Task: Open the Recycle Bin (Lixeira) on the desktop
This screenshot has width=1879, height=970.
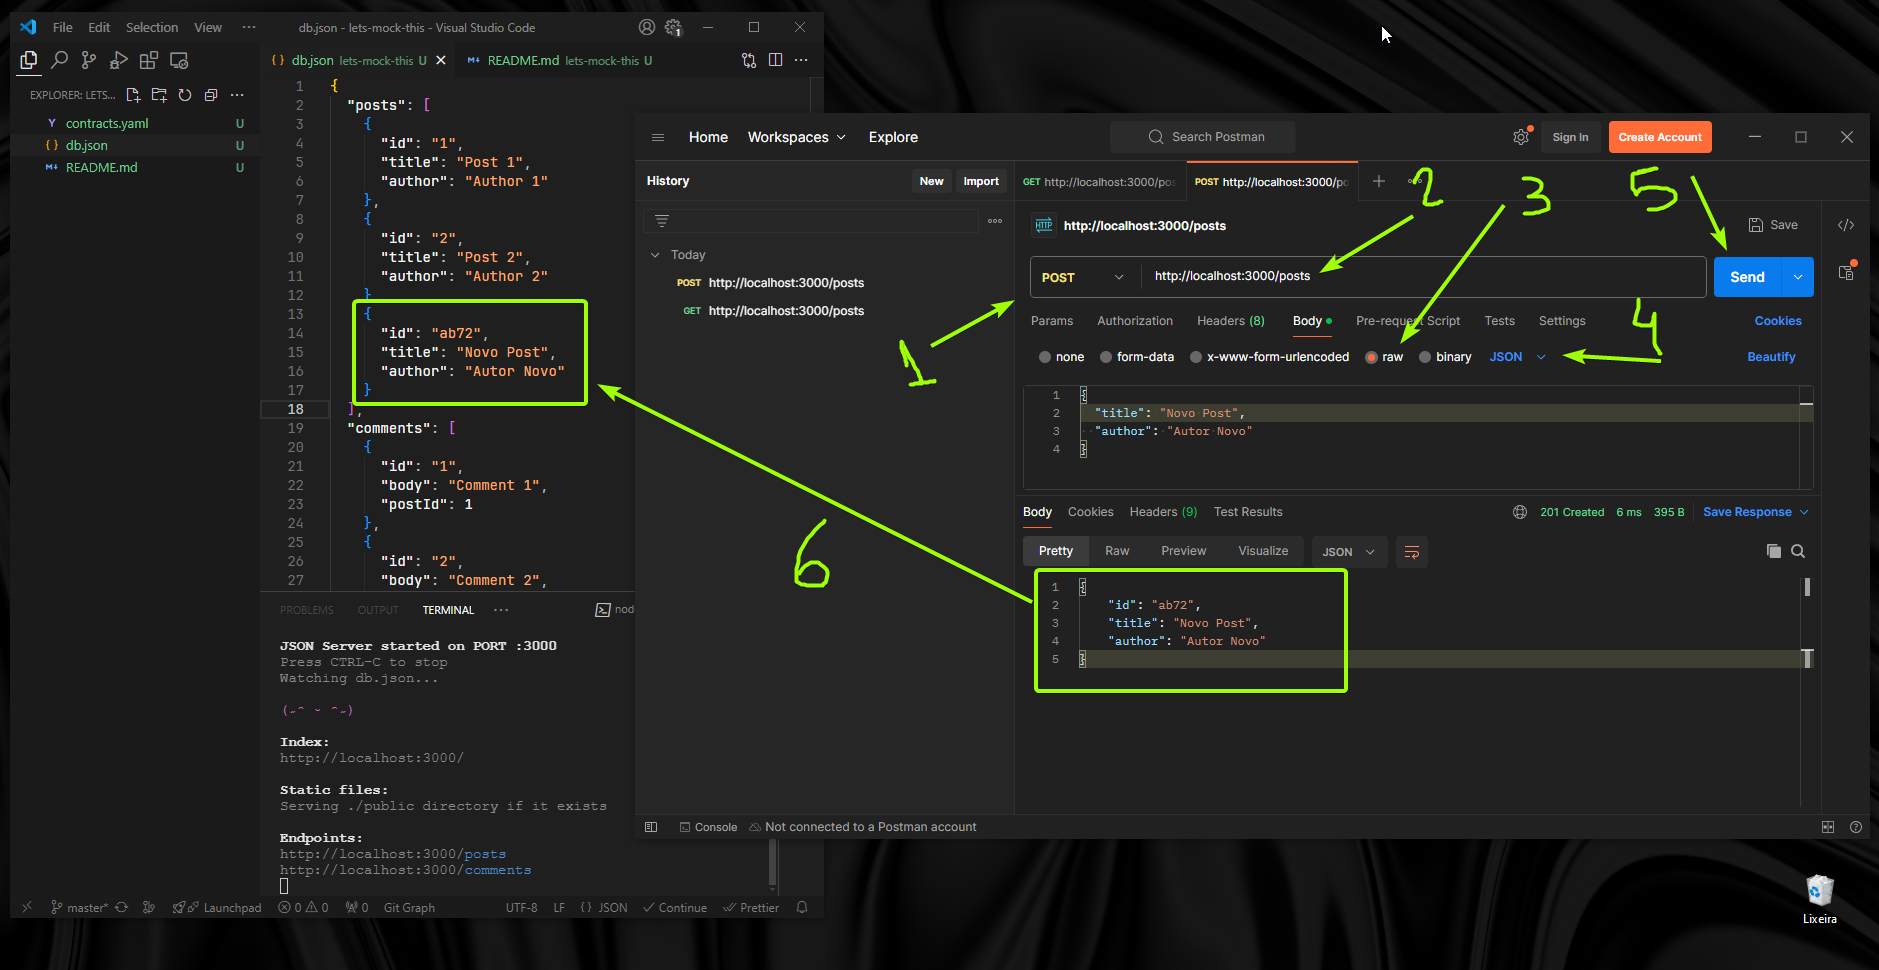Action: [1820, 898]
